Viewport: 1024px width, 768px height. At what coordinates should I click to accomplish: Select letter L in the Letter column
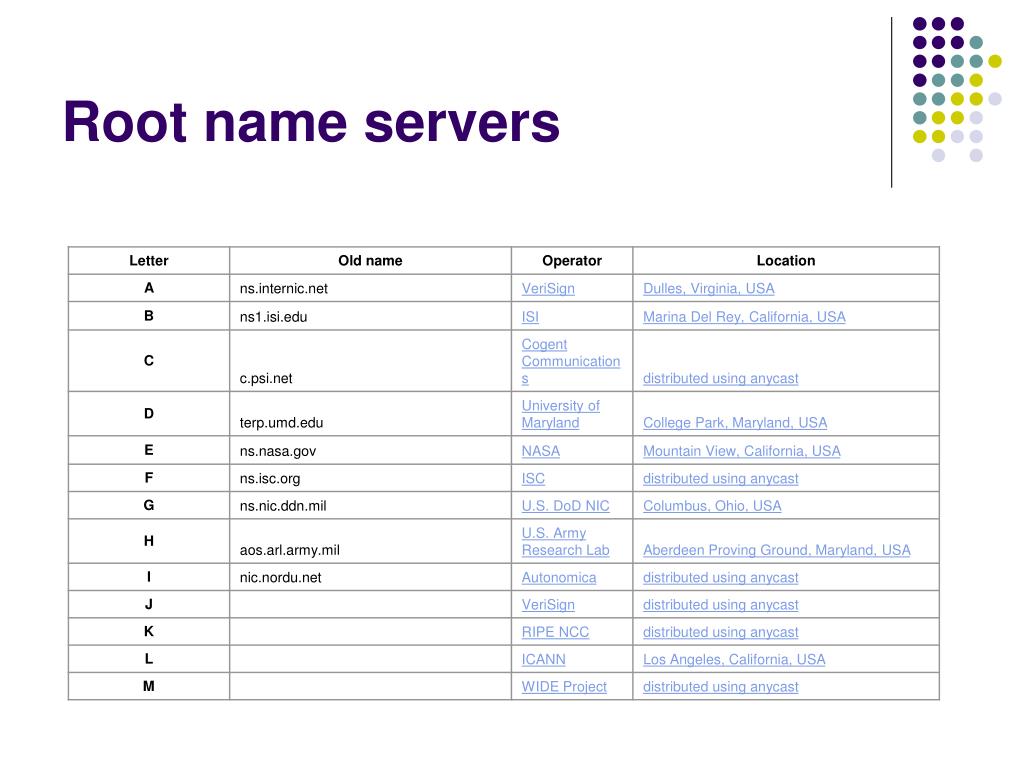[149, 659]
